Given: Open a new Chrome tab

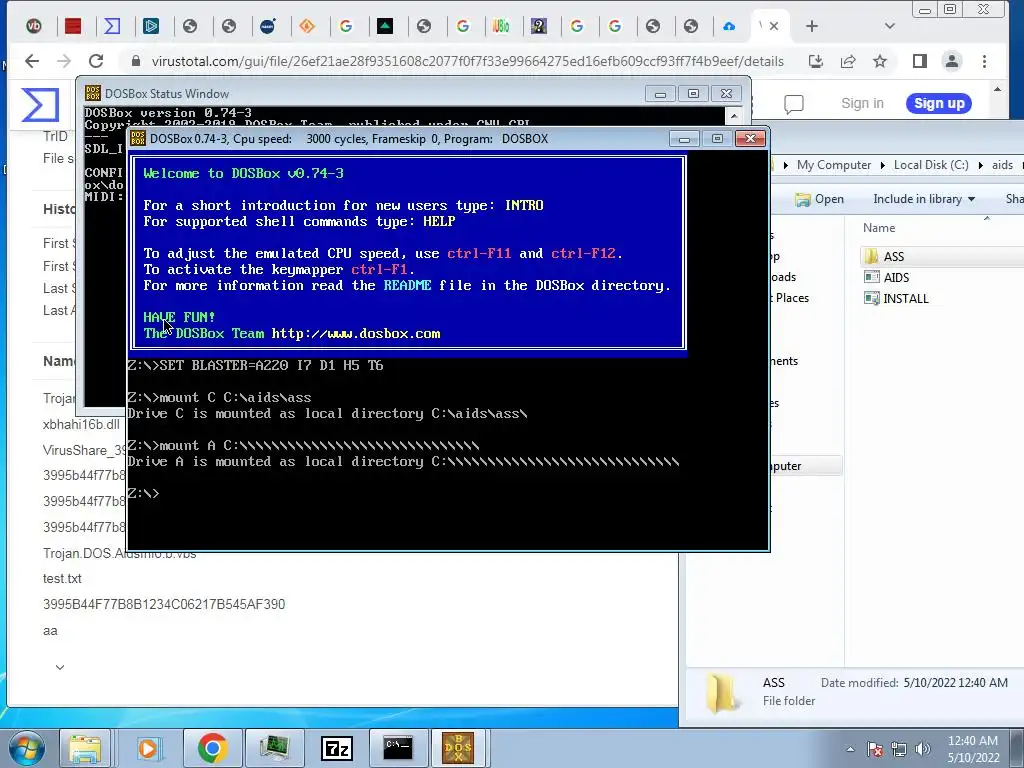Looking at the screenshot, I should (812, 26).
